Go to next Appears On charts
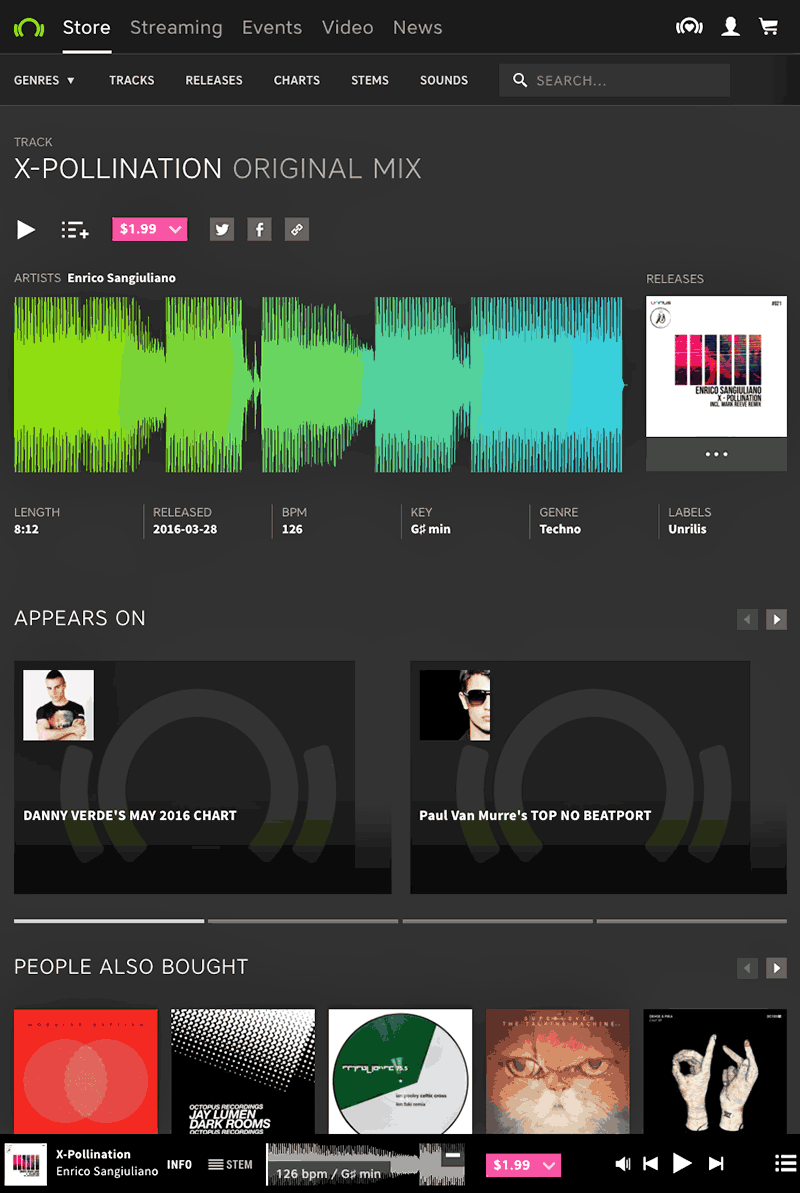 (x=776, y=619)
